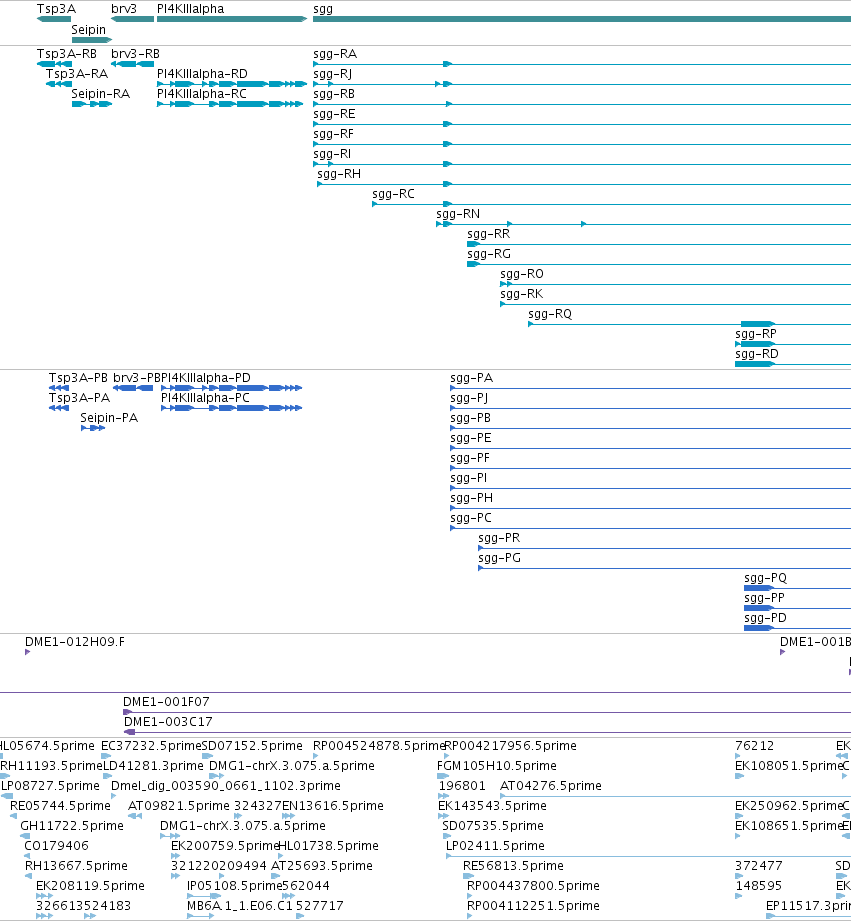This screenshot has width=851, height=921.
Task: Click the sgg-PA protein label
Action: click(471, 378)
